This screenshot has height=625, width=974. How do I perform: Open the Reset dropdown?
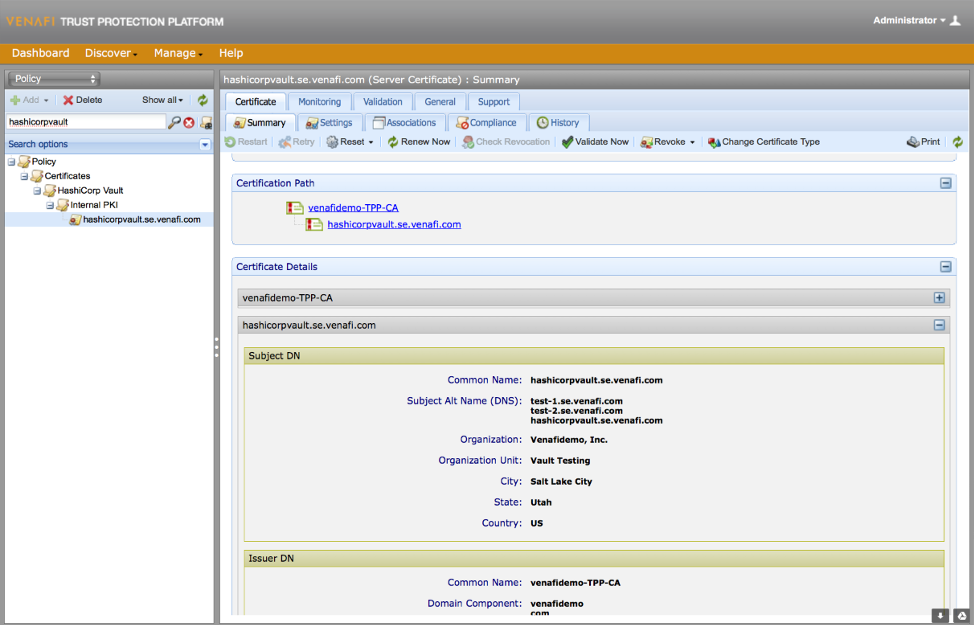click(x=350, y=142)
